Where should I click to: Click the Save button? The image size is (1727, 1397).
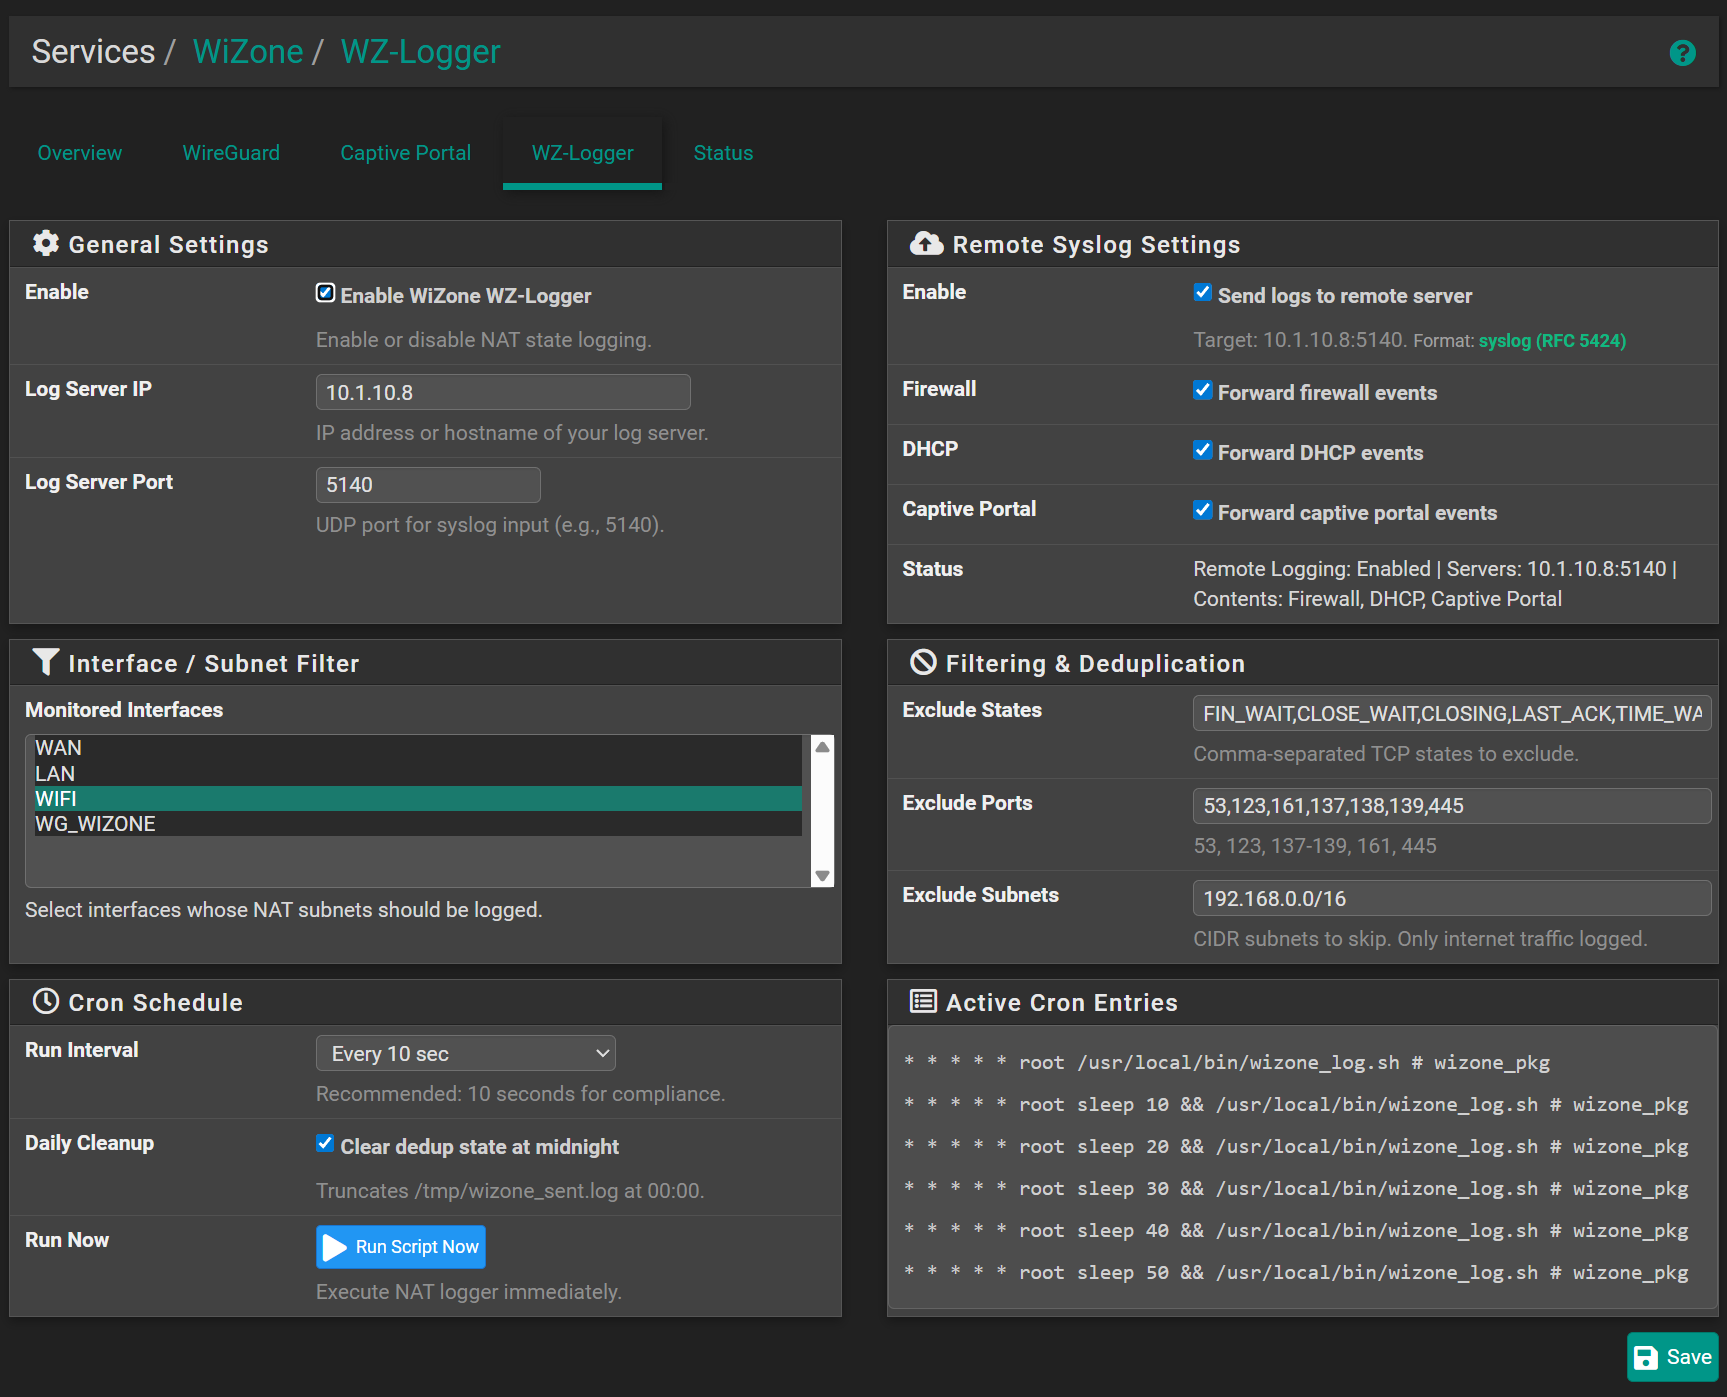(1671, 1356)
